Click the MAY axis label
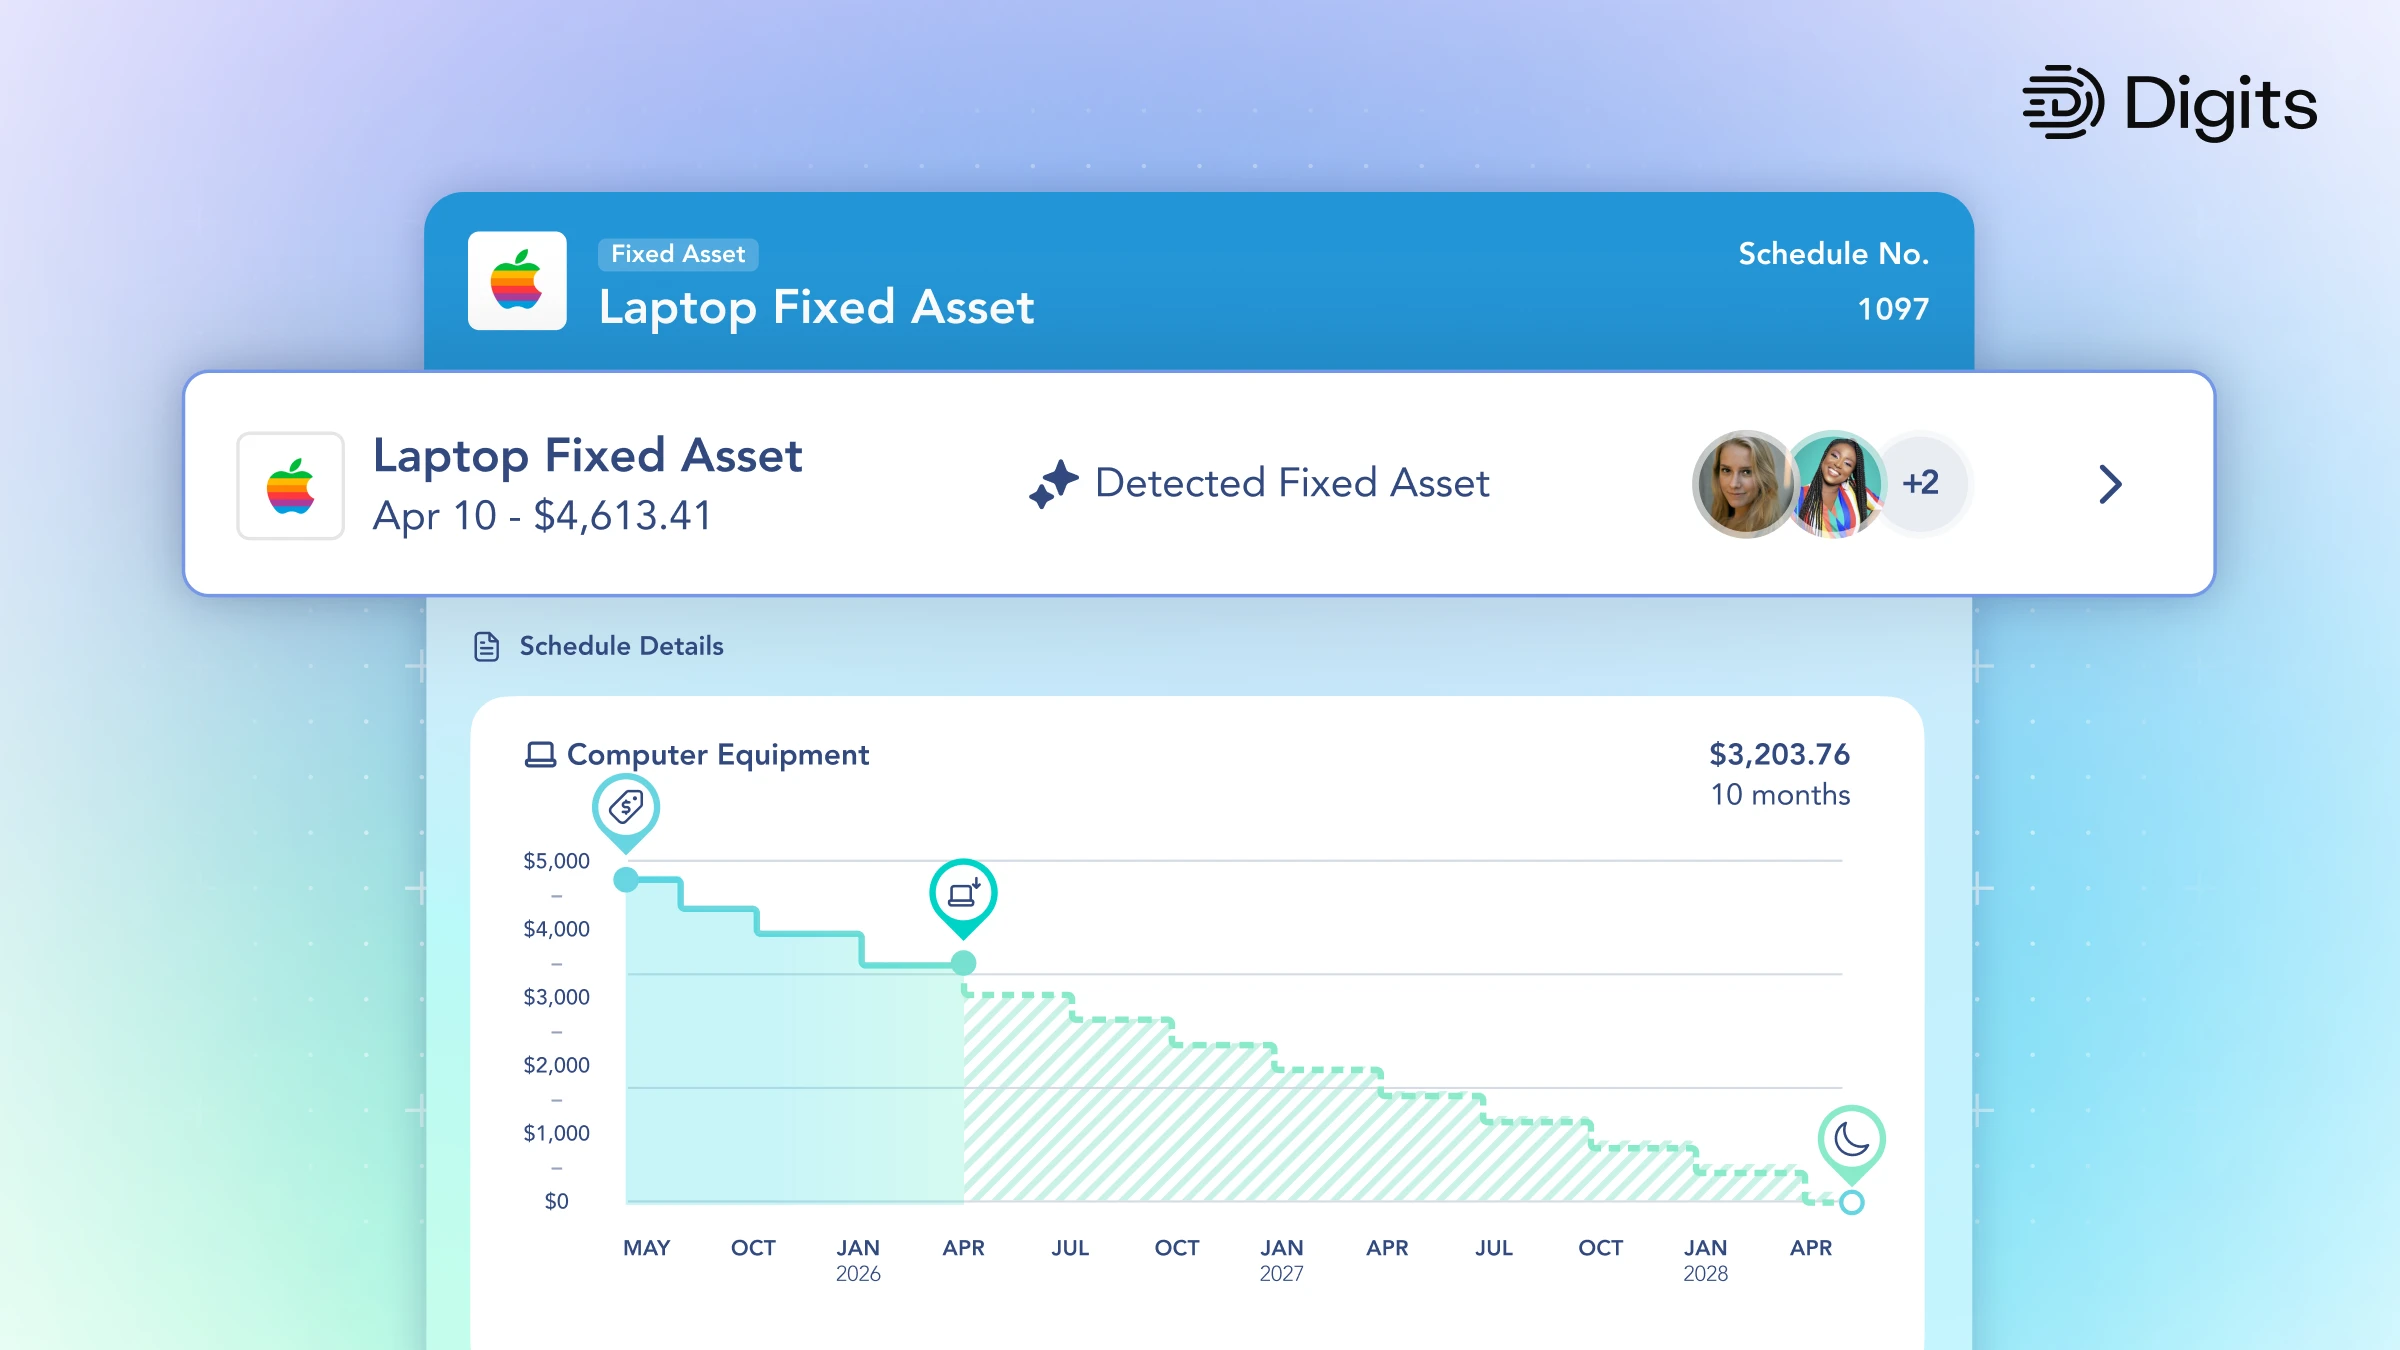2400x1350 pixels. point(647,1248)
